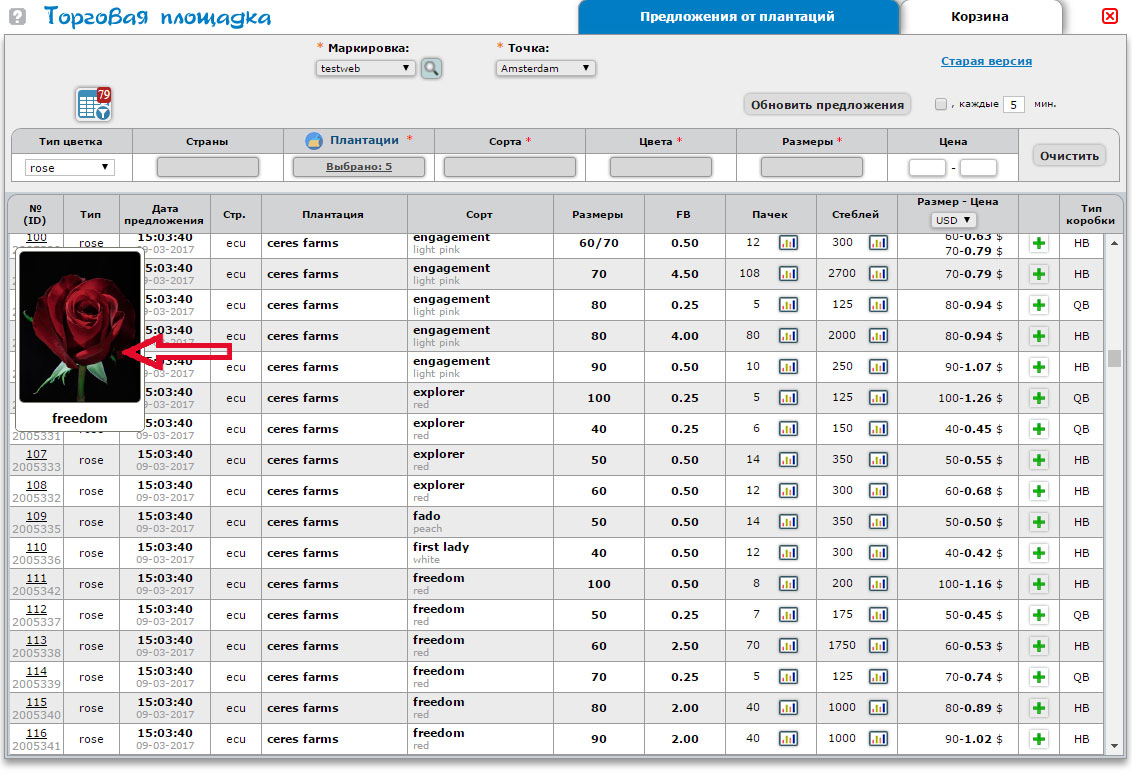Open Пачек chart icon for freedom 100 row

[788, 584]
